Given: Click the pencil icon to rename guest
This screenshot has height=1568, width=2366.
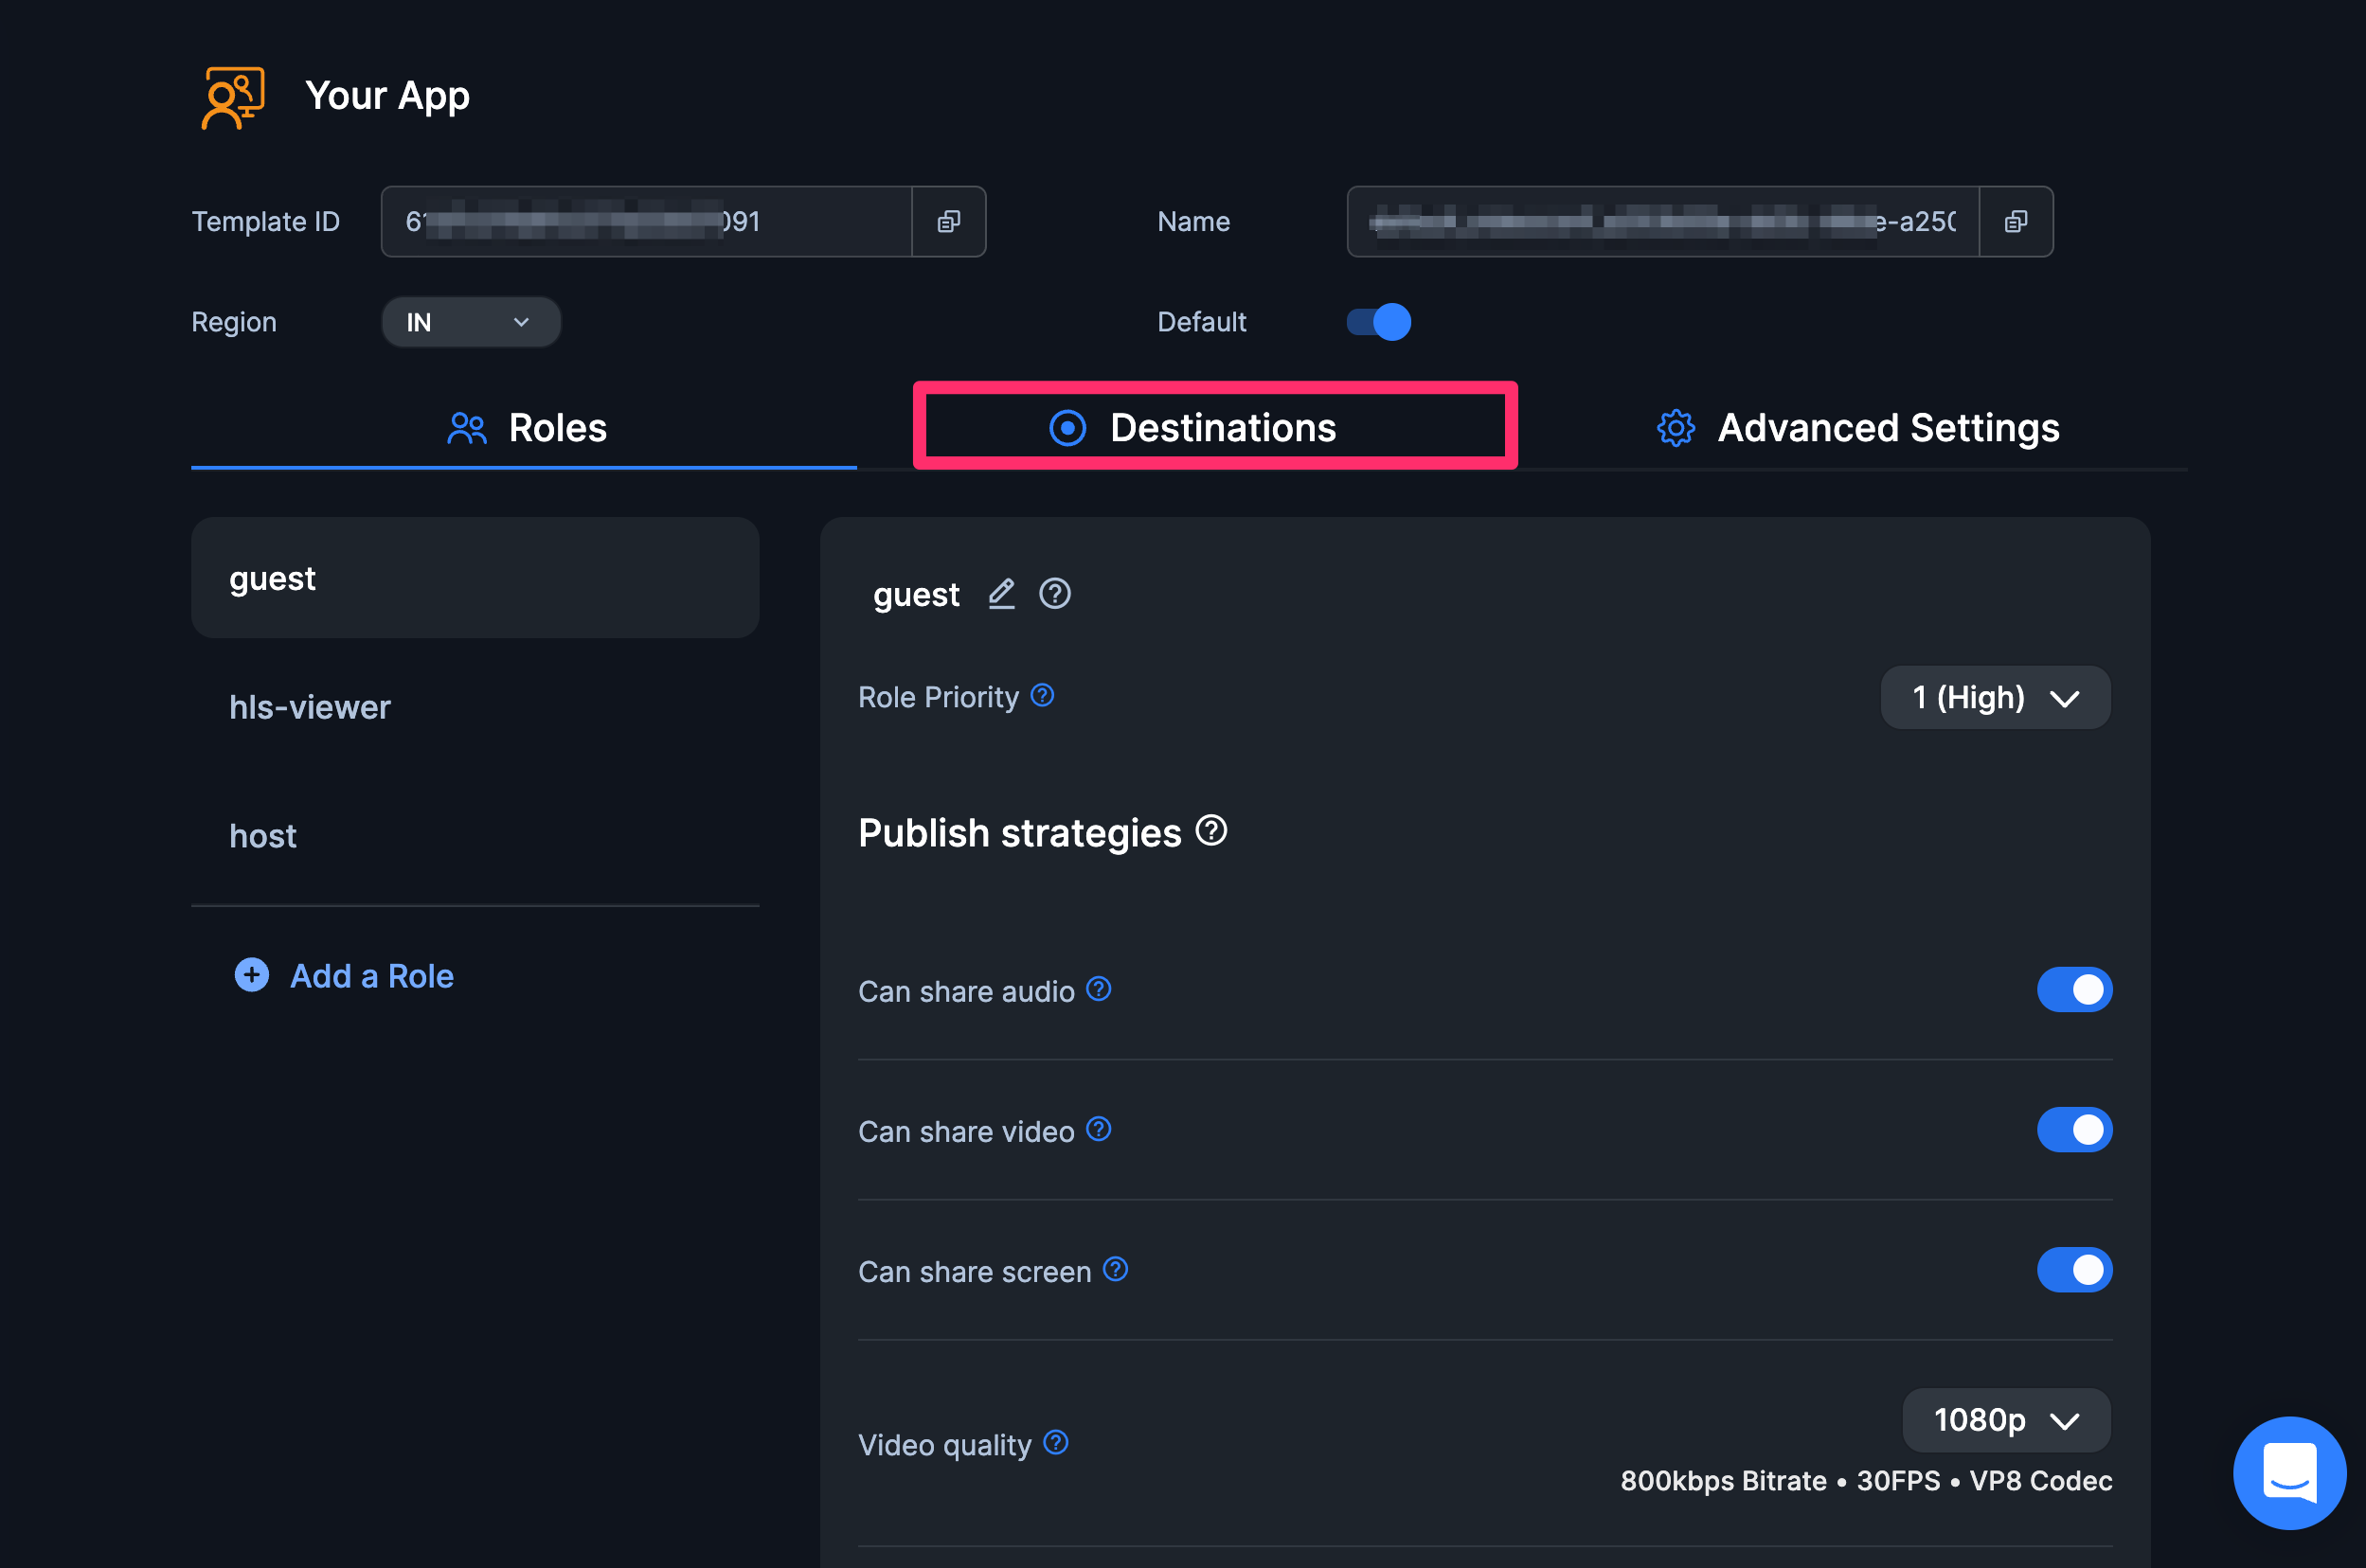Looking at the screenshot, I should pos(1001,594).
